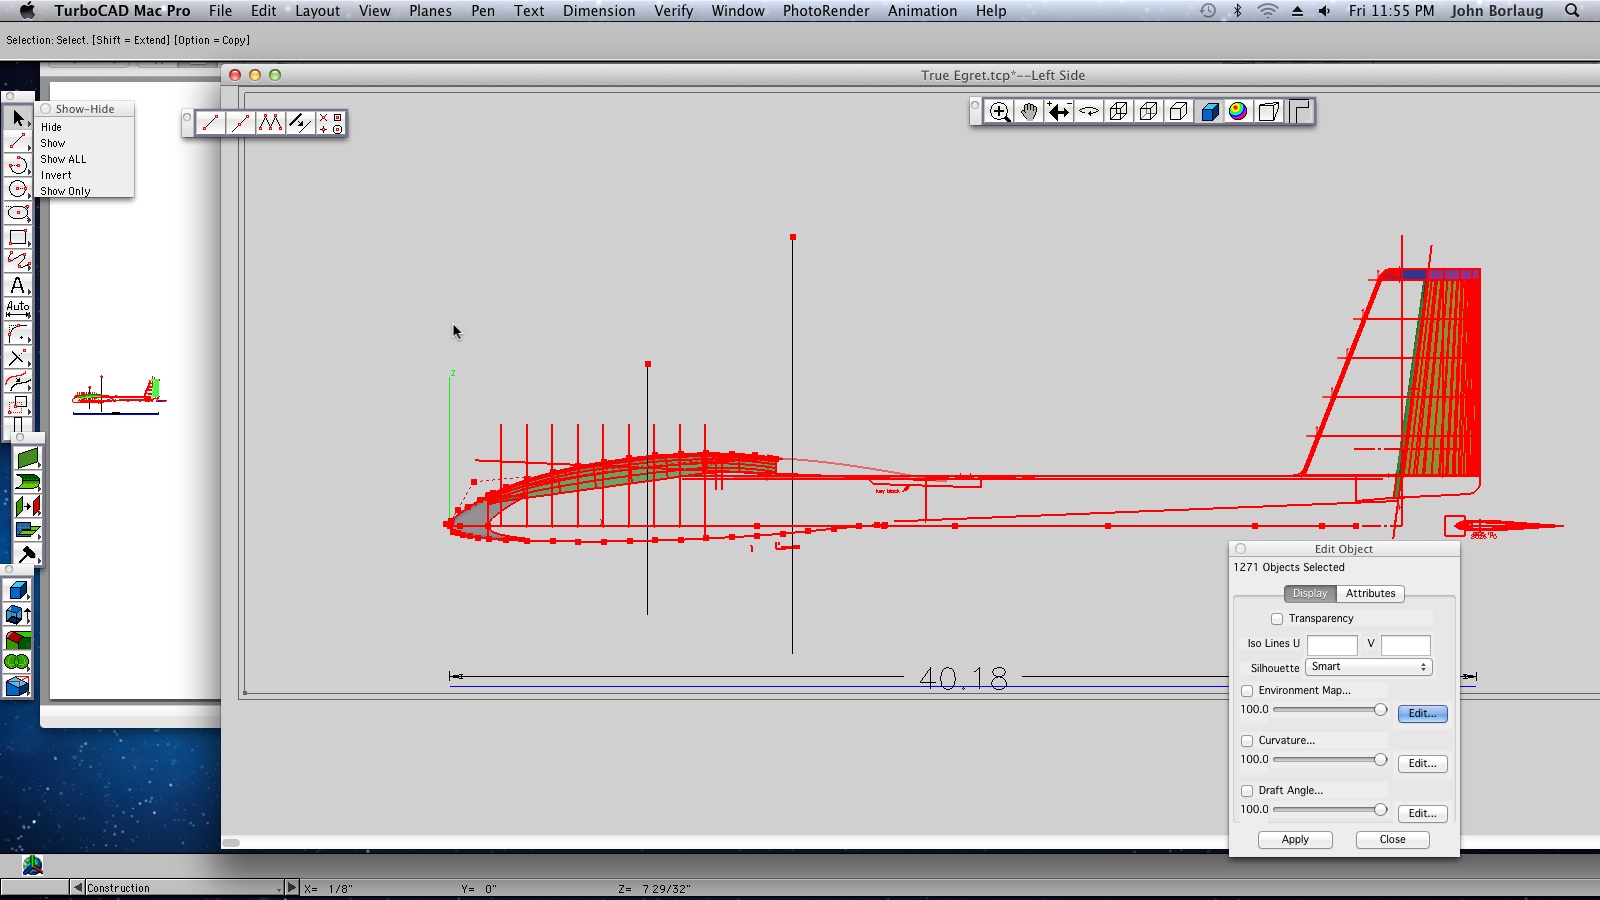Image resolution: width=1600 pixels, height=900 pixels.
Task: Pick the green spheres Boolean tool
Action: click(18, 663)
